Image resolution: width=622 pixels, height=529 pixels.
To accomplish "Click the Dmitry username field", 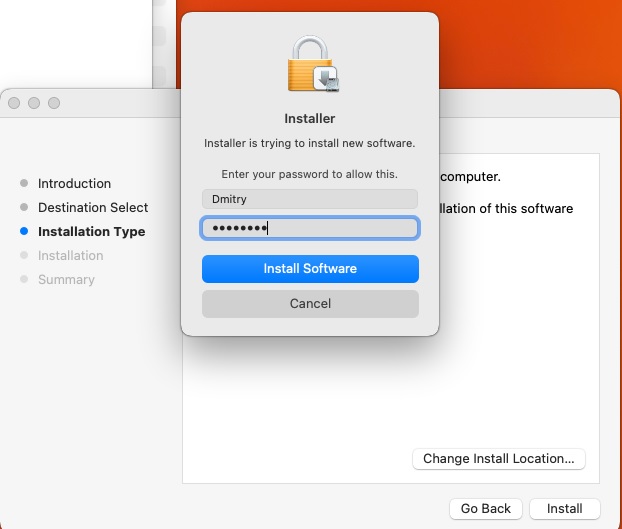I will click(x=310, y=199).
